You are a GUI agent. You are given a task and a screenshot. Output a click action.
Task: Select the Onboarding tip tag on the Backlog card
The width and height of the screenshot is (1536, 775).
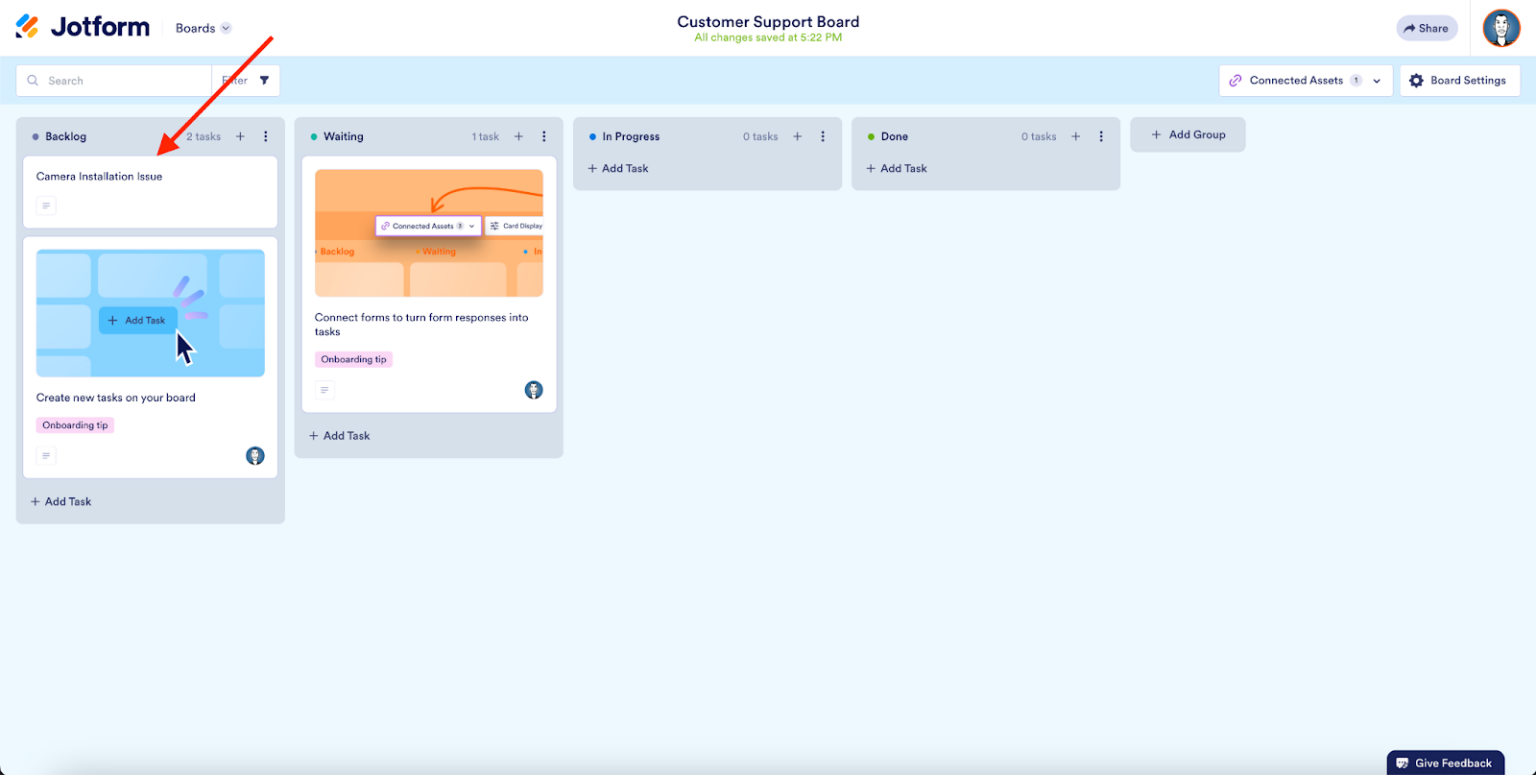74,425
